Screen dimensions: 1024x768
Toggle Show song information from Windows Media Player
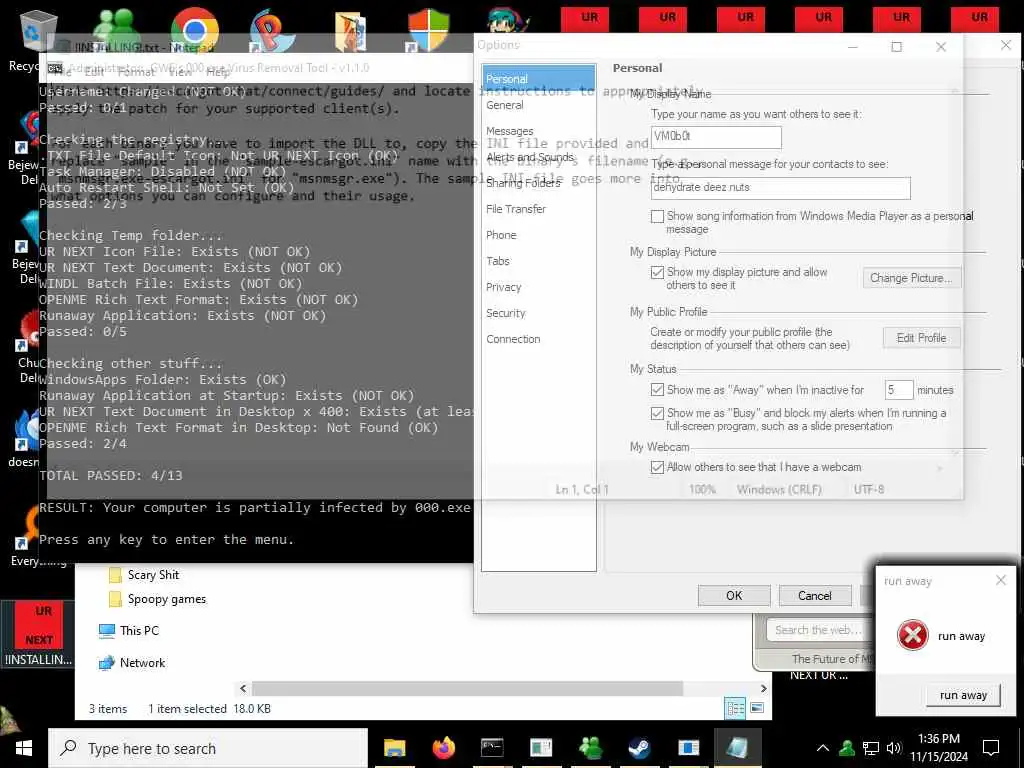658,216
